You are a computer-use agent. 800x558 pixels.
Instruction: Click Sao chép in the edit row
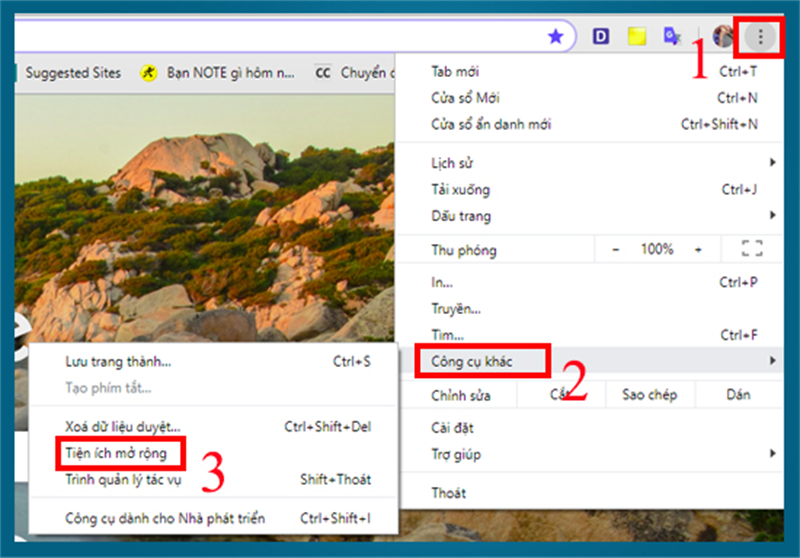tap(649, 394)
